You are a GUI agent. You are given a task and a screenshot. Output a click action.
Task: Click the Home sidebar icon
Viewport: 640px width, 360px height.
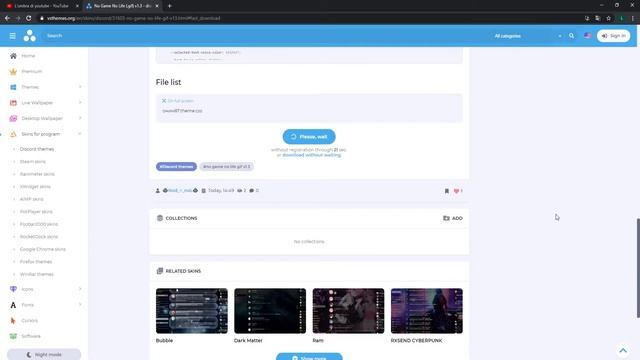click(x=13, y=56)
